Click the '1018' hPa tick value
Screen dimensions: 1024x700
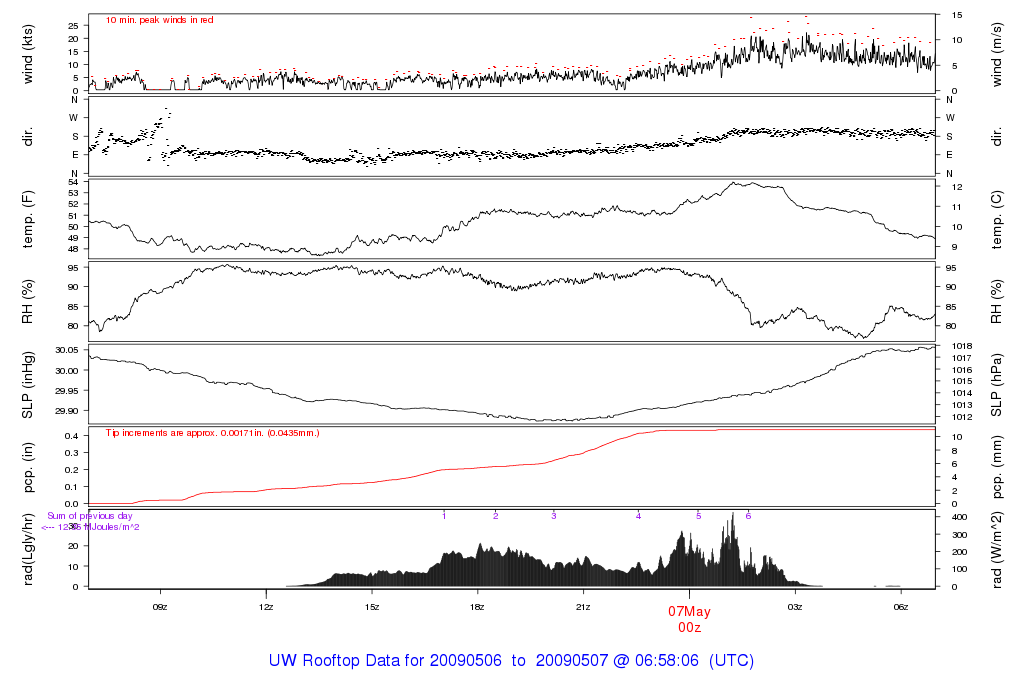click(962, 346)
